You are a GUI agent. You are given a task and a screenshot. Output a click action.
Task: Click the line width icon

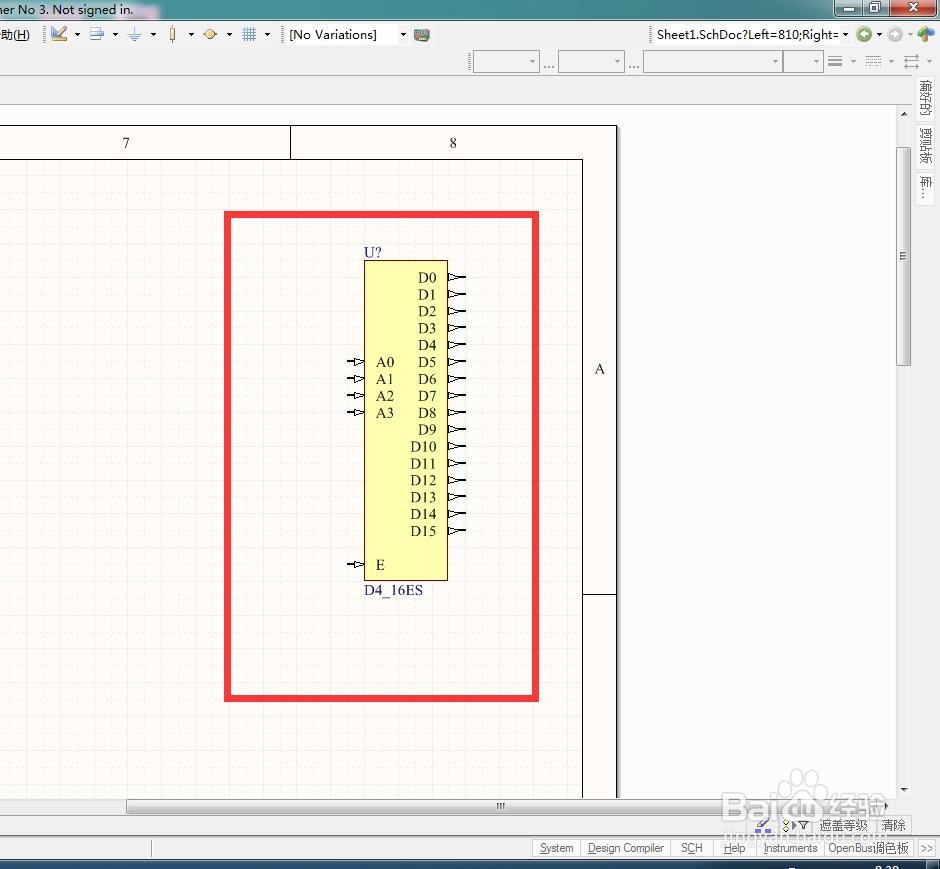835,61
